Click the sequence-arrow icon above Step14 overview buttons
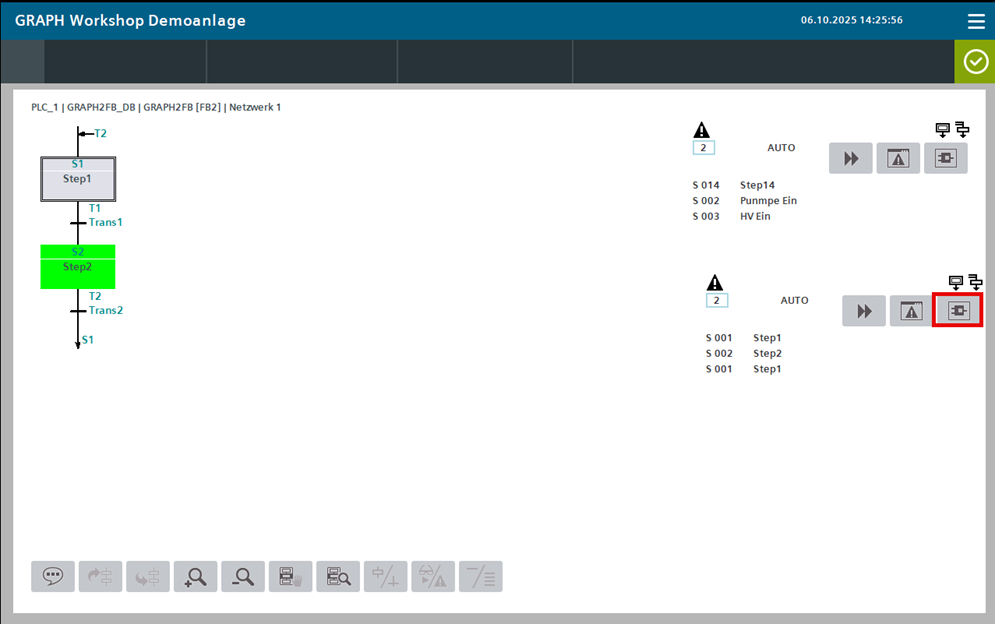Viewport: 995px width, 624px height. pos(962,129)
